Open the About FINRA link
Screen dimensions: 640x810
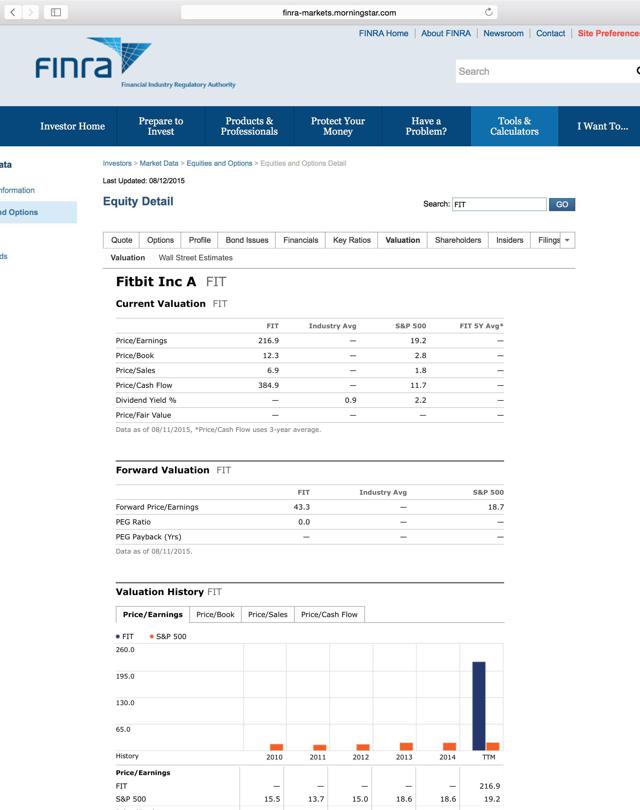pyautogui.click(x=446, y=33)
